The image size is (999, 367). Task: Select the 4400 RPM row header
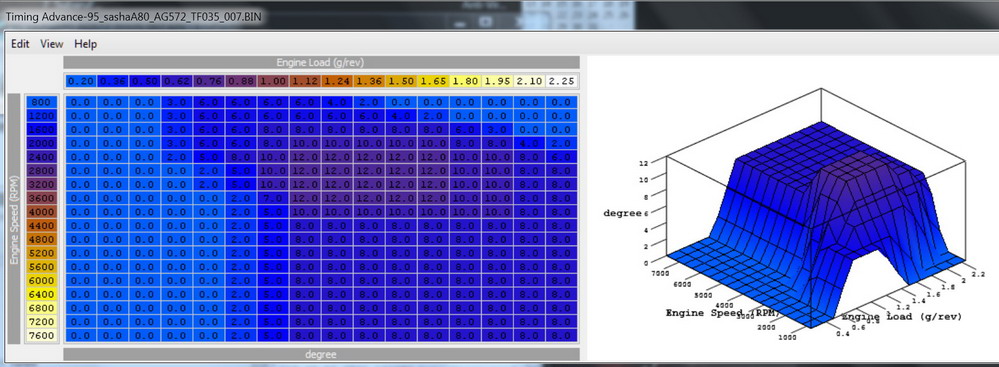pos(41,226)
